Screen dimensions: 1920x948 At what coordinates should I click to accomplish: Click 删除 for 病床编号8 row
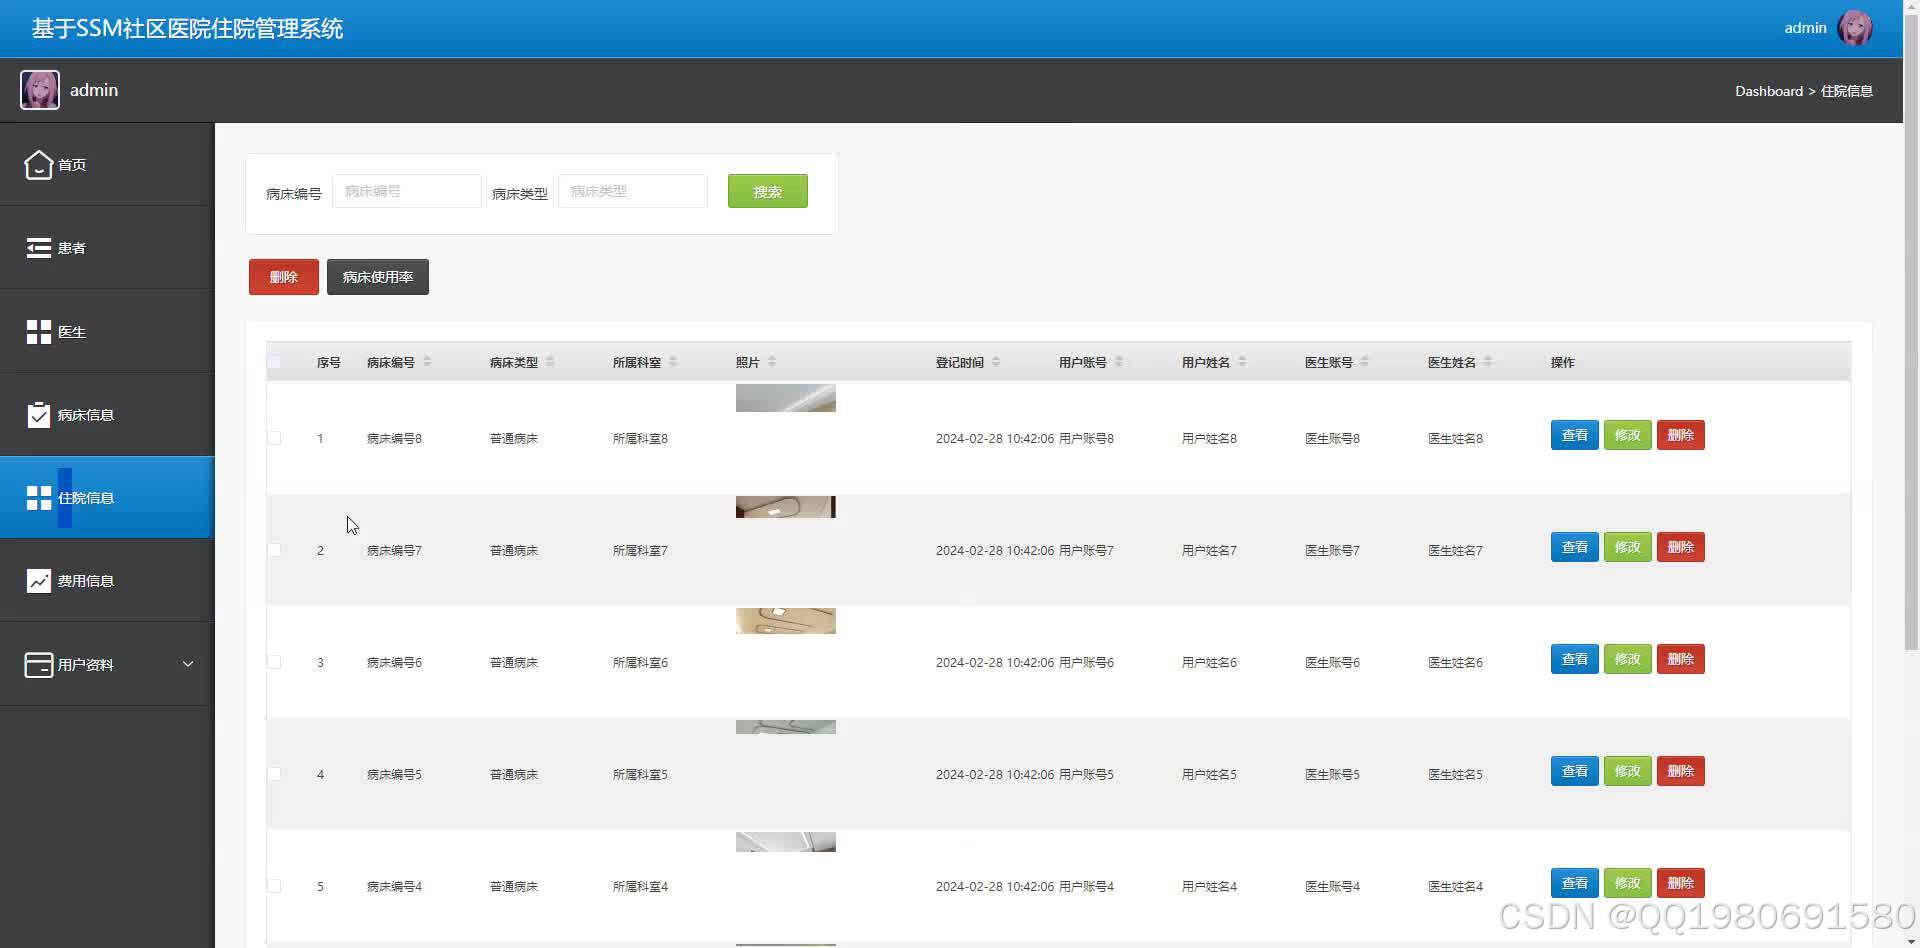(x=1680, y=435)
